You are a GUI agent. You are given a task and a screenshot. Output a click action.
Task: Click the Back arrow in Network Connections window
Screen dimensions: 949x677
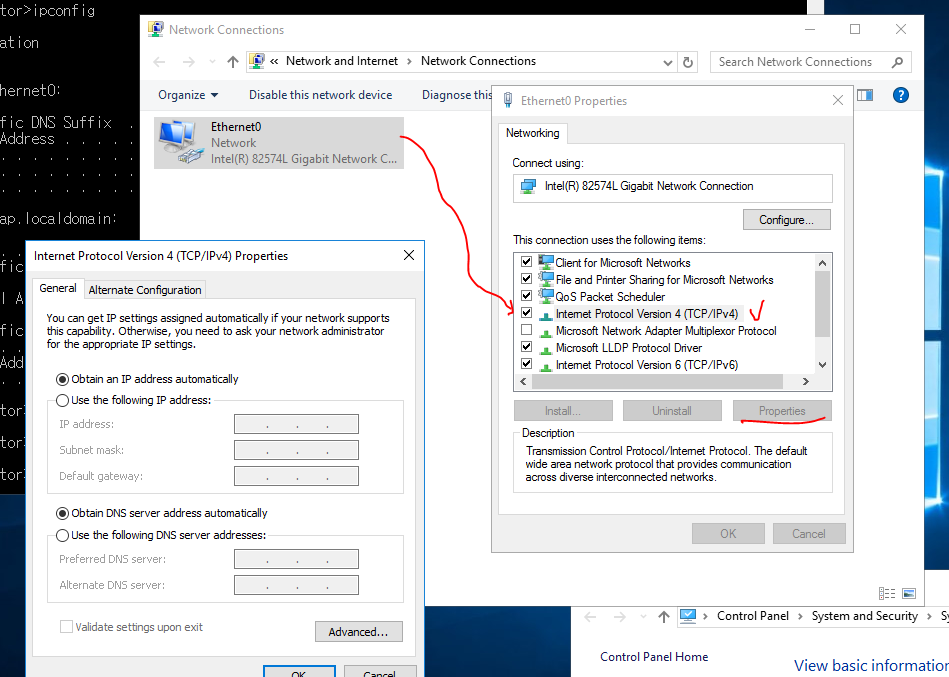(x=160, y=62)
